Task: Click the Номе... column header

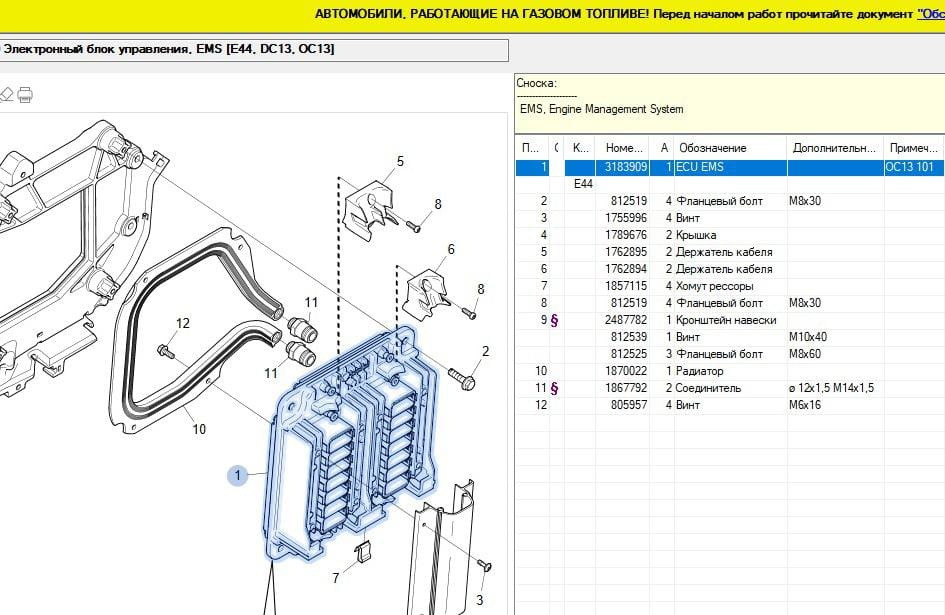Action: (625, 148)
